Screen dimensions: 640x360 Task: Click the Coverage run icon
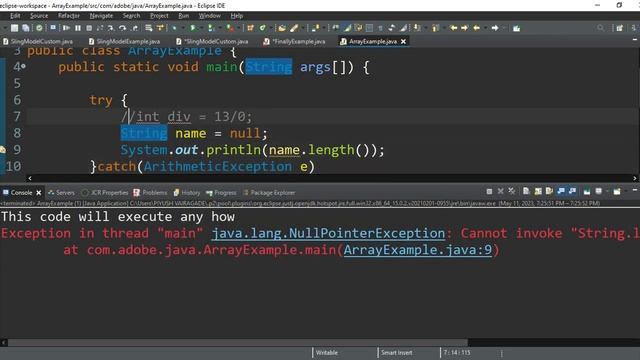coord(211,28)
